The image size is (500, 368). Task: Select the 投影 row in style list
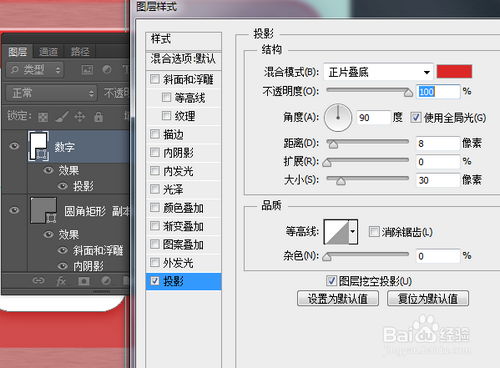point(184,281)
